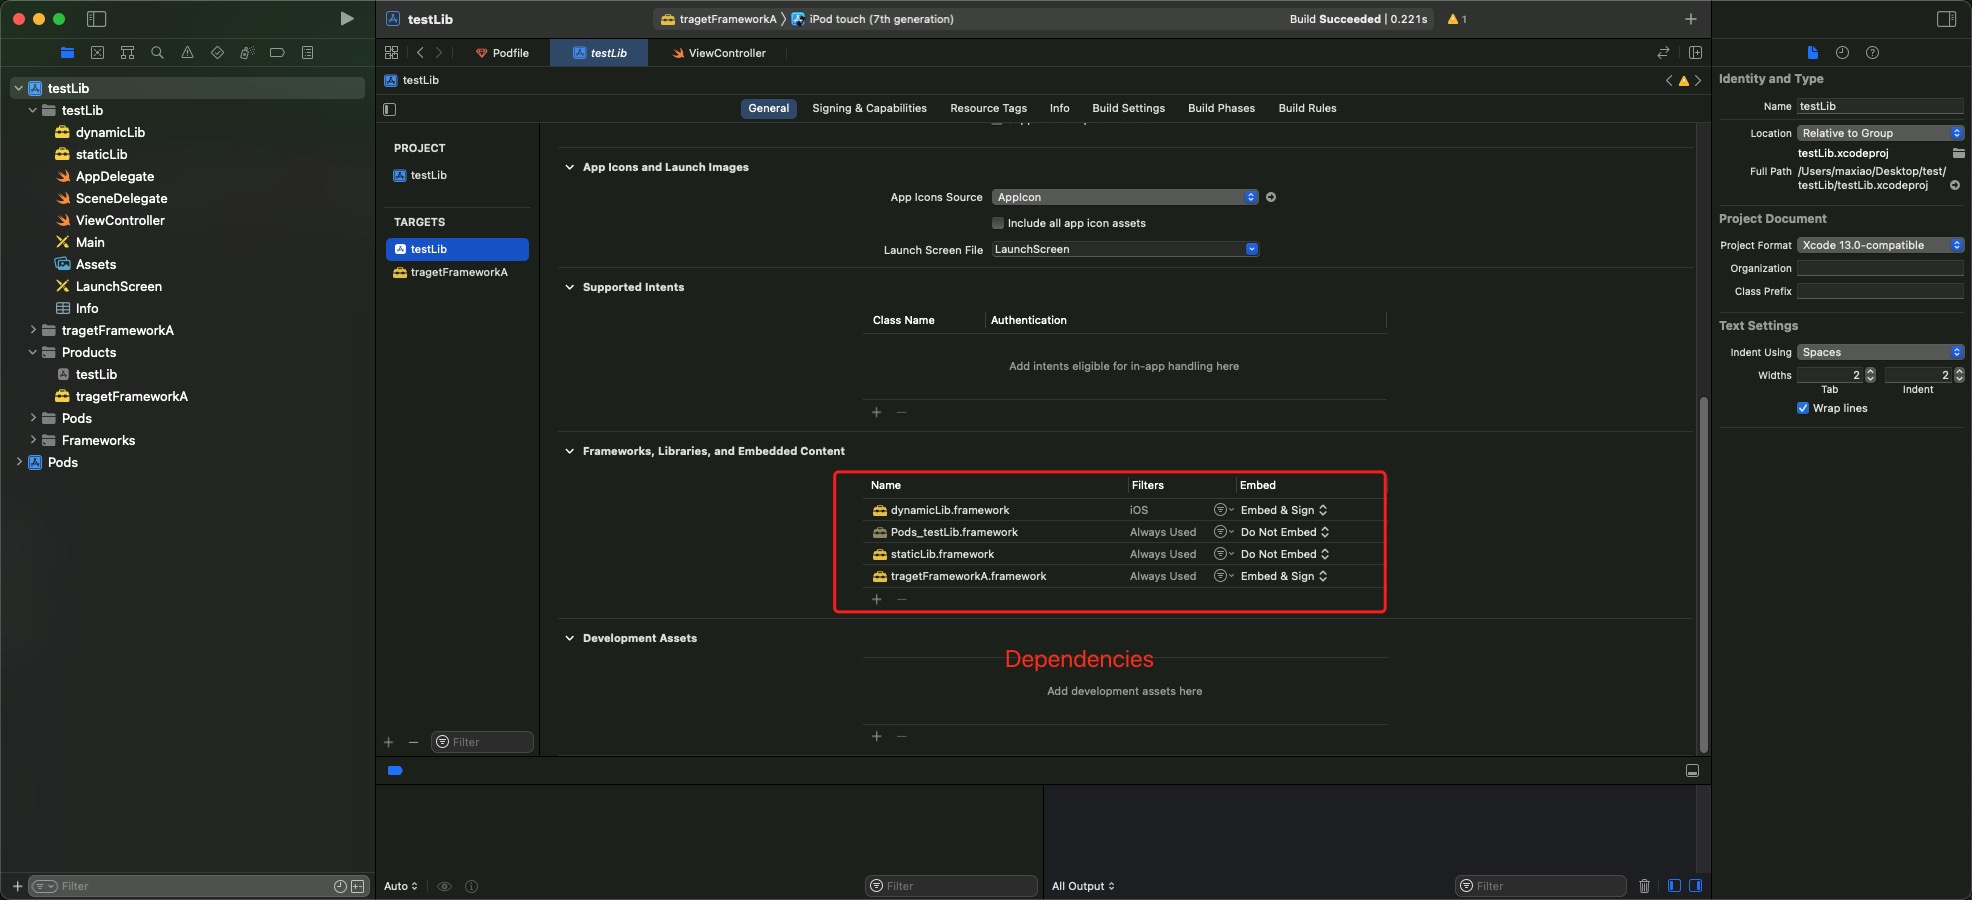
Task: Open the Library with the plus toolbar icon
Action: (x=1690, y=19)
